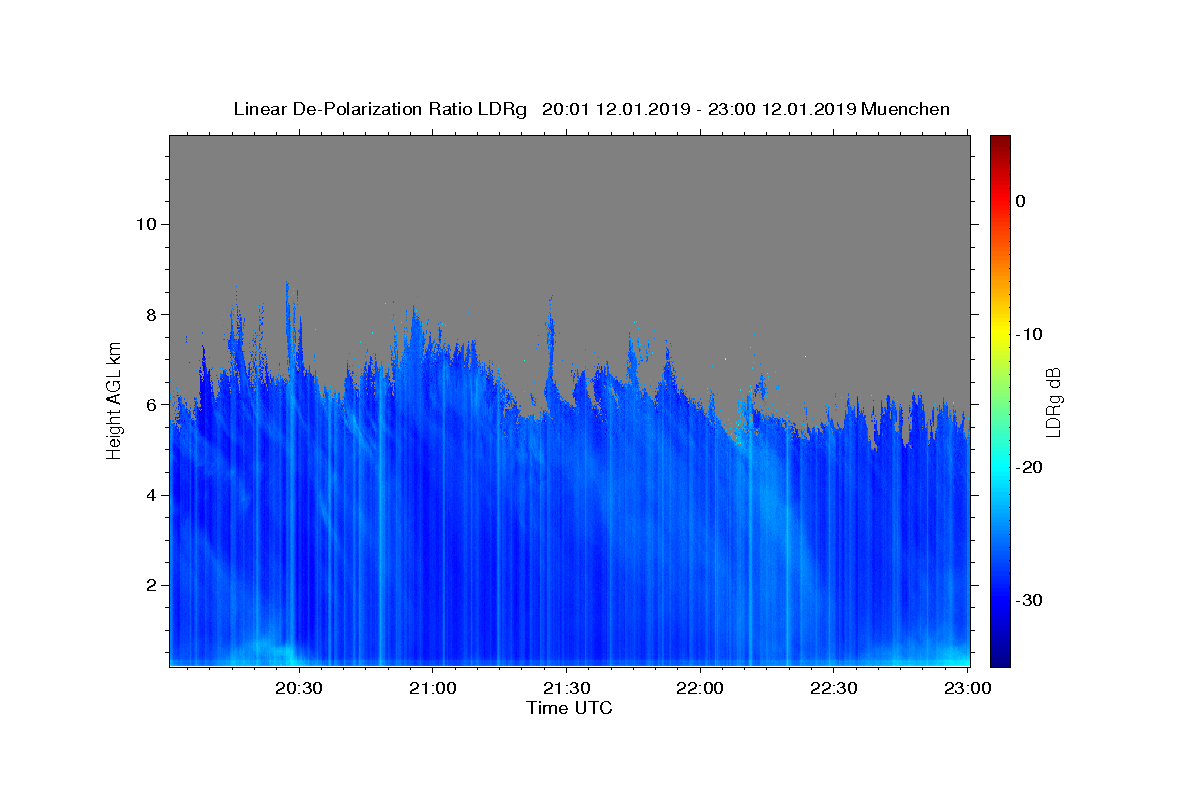The height and width of the screenshot is (800, 1200).
Task: Click the "Time UTC" axis label
Action: click(569, 709)
